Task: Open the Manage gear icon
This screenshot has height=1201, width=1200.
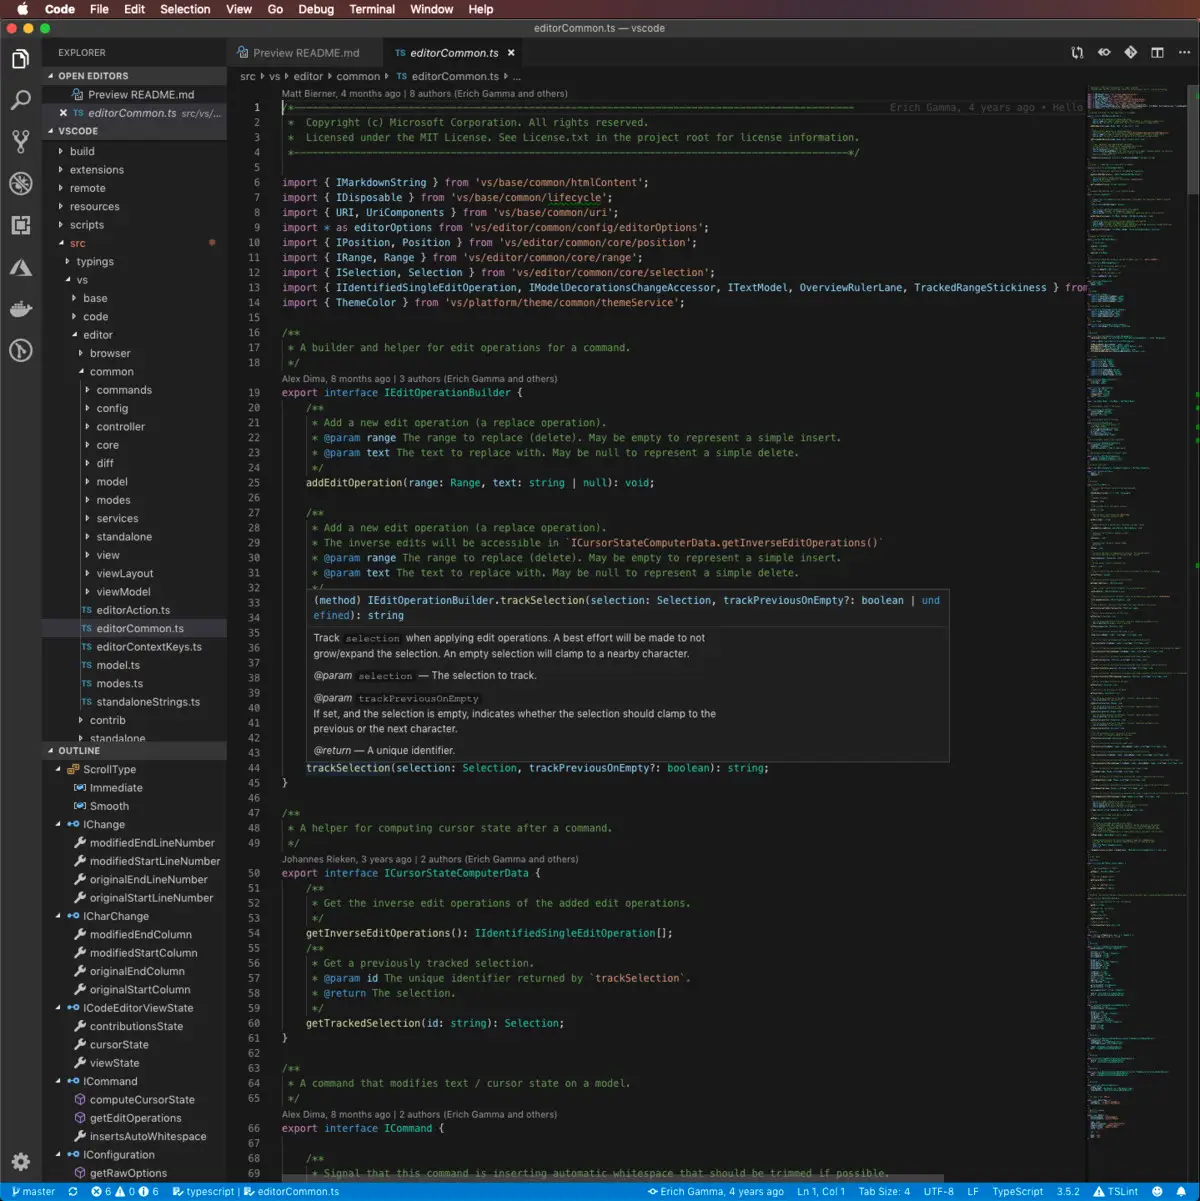Action: 20,1161
